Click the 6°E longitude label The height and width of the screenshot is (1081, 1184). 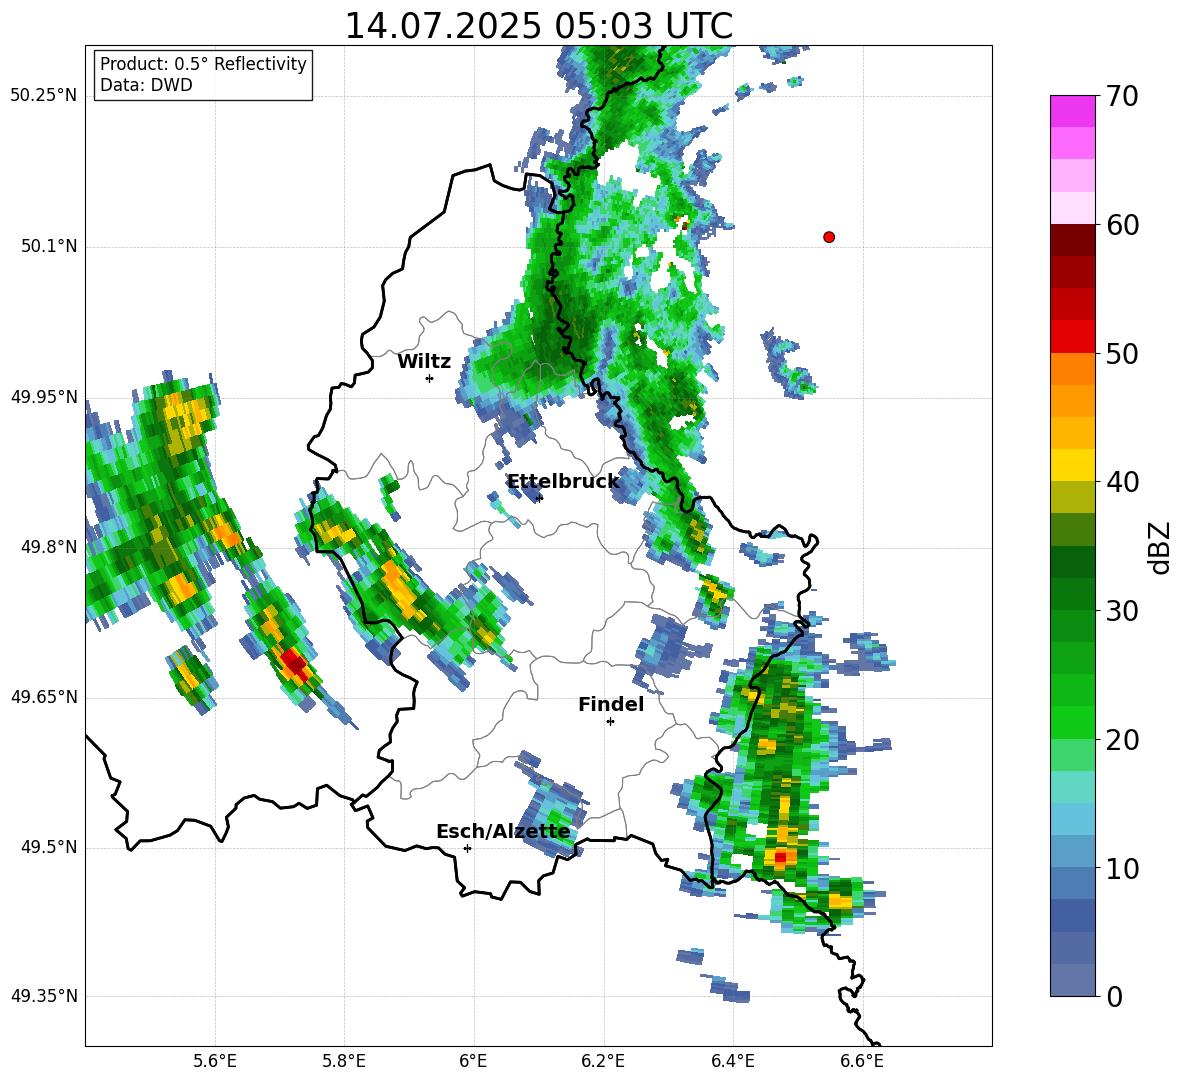pos(473,1061)
